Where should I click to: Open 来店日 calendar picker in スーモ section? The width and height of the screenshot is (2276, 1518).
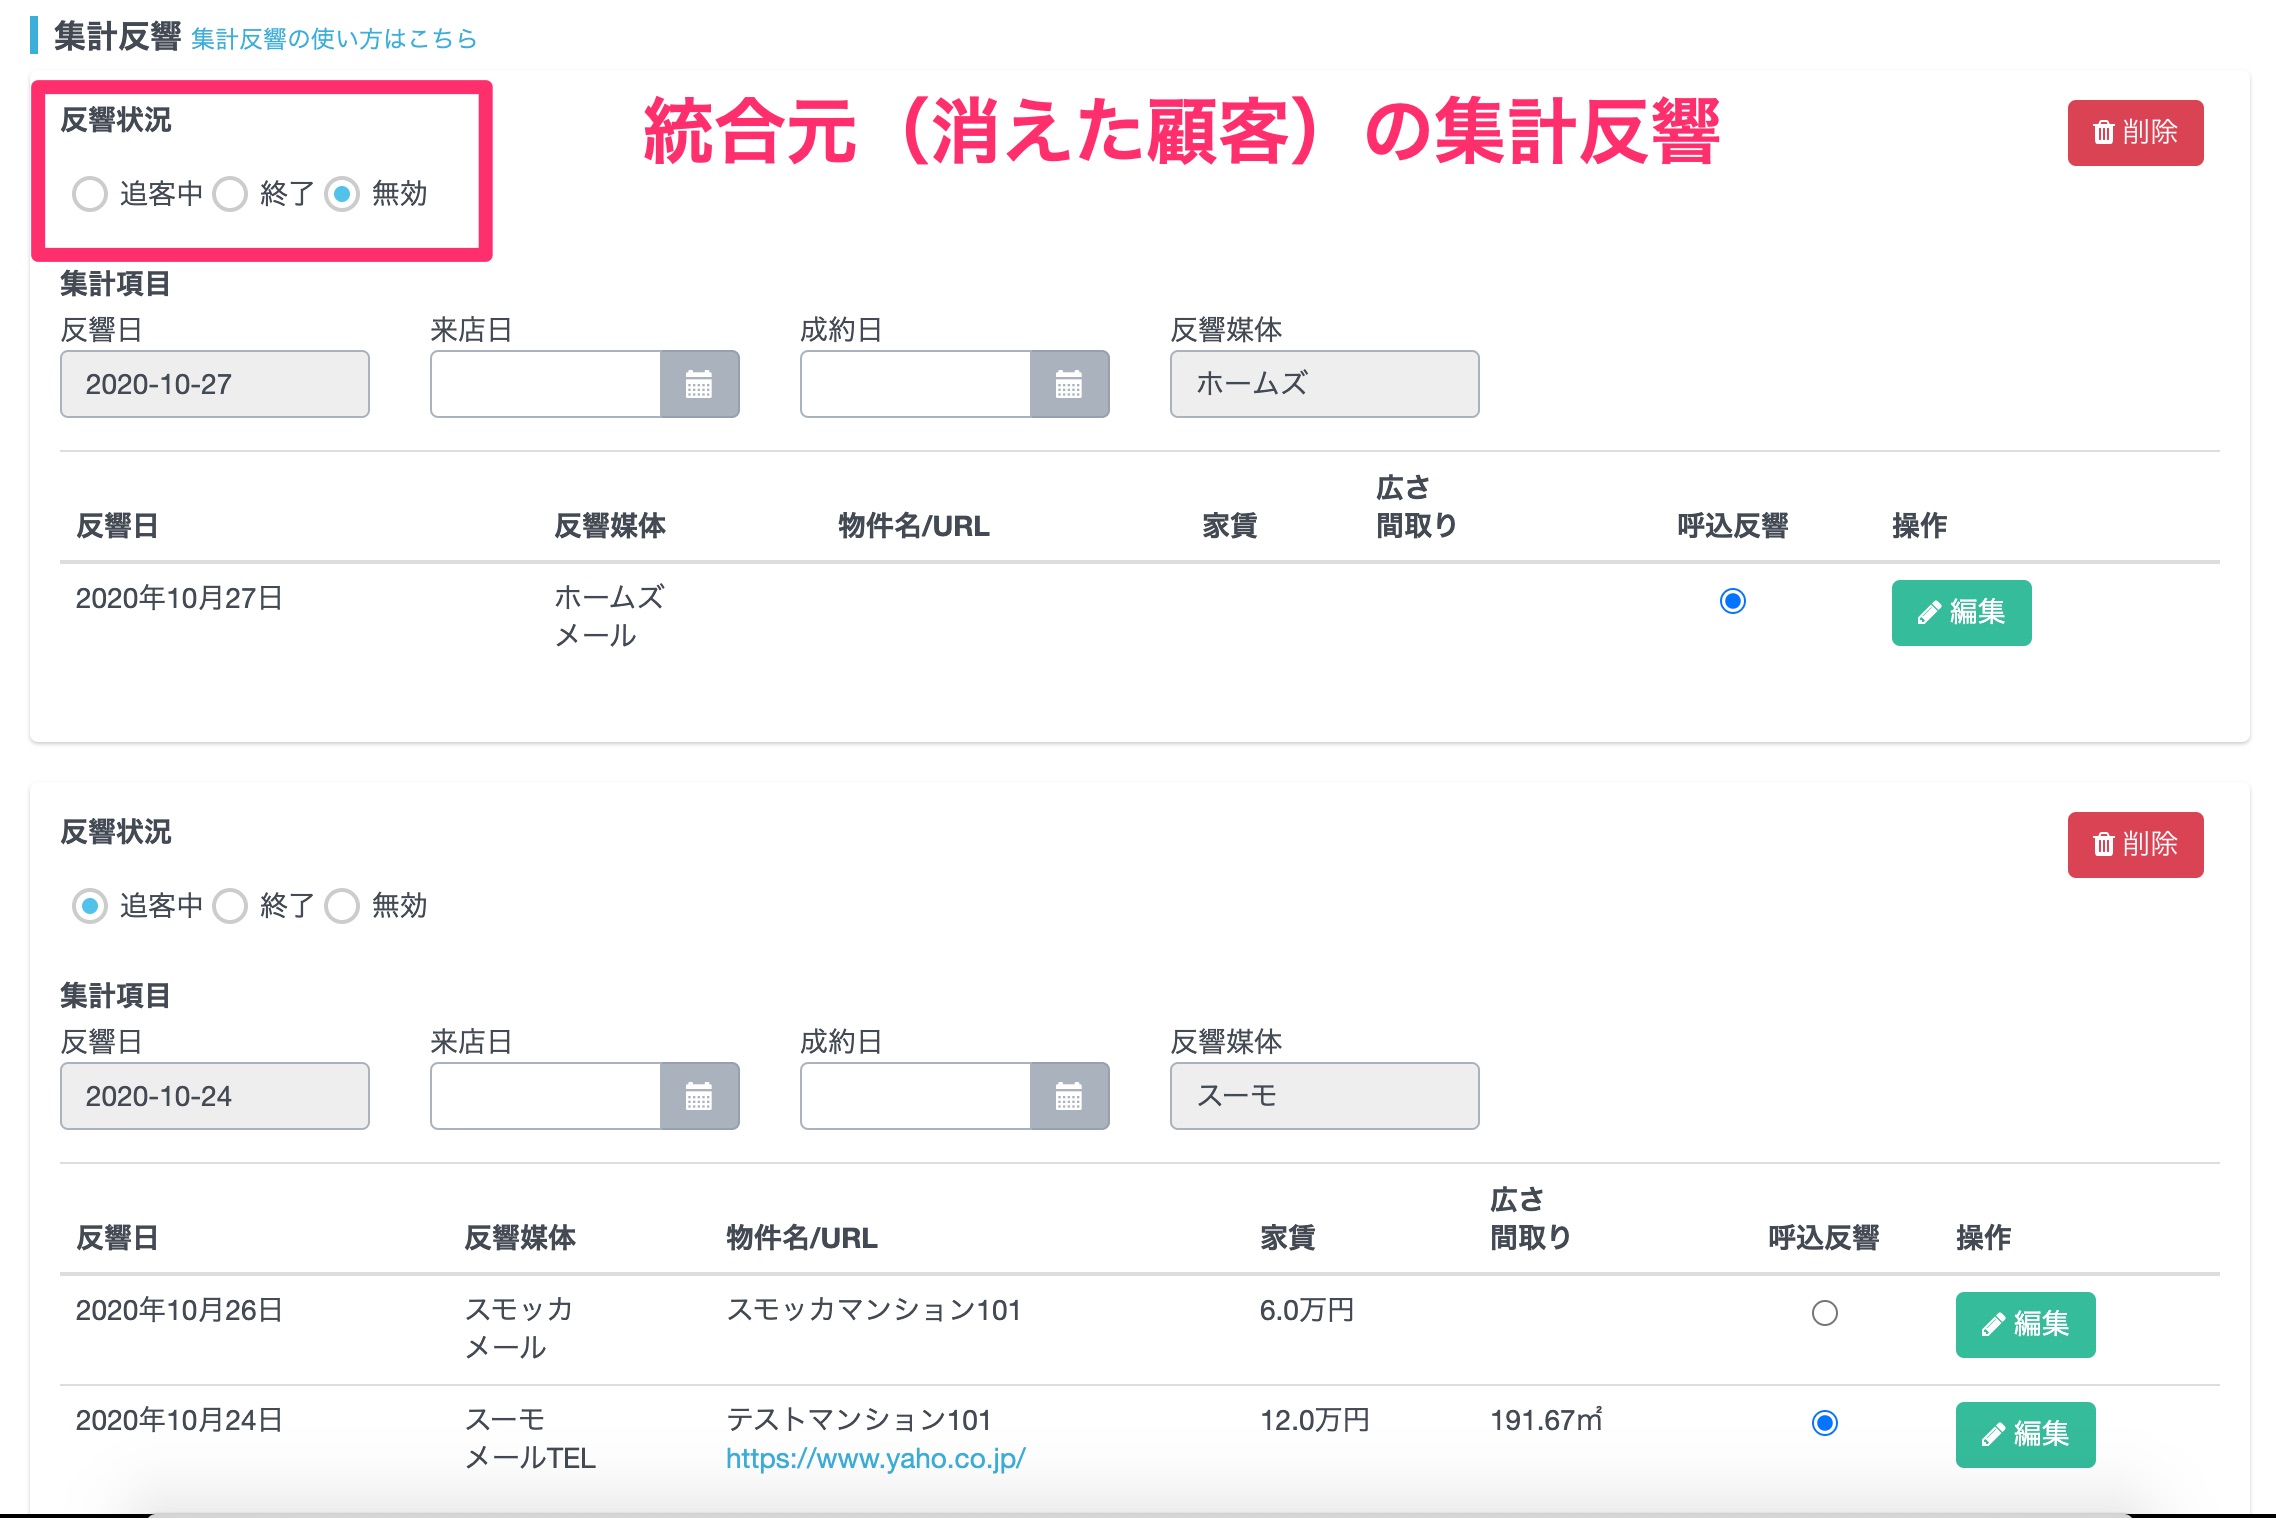point(699,1096)
